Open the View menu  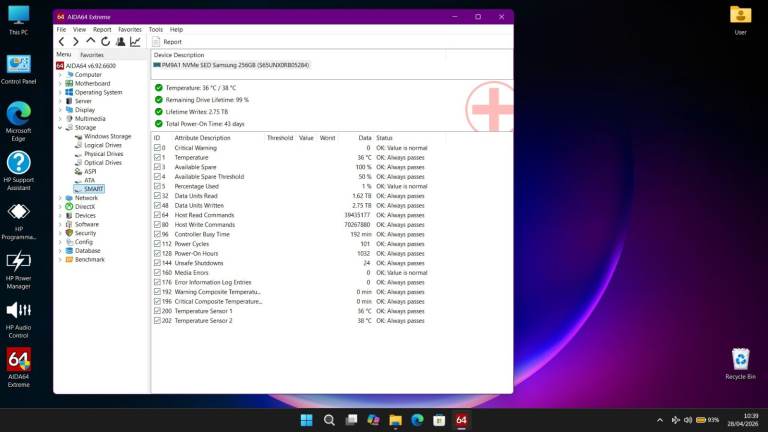[79, 29]
